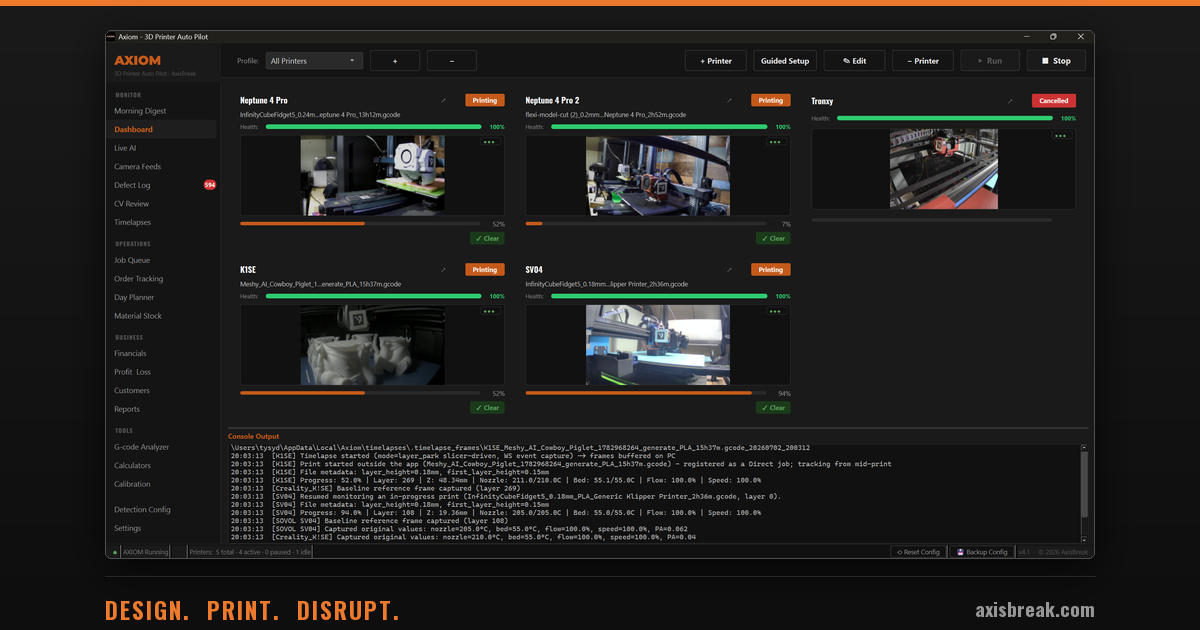Open K1SE camera three-dot menu
The width and height of the screenshot is (1200, 630).
click(x=489, y=311)
